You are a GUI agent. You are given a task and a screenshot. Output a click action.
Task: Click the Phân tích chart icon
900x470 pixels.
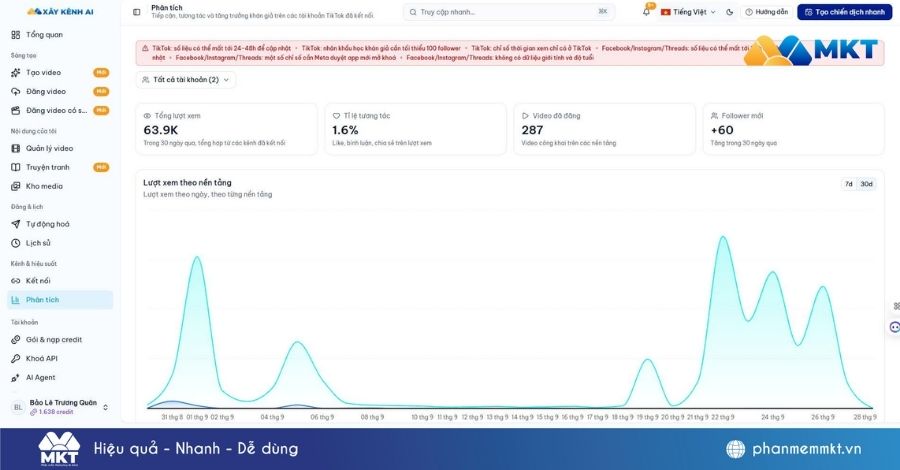click(x=15, y=300)
